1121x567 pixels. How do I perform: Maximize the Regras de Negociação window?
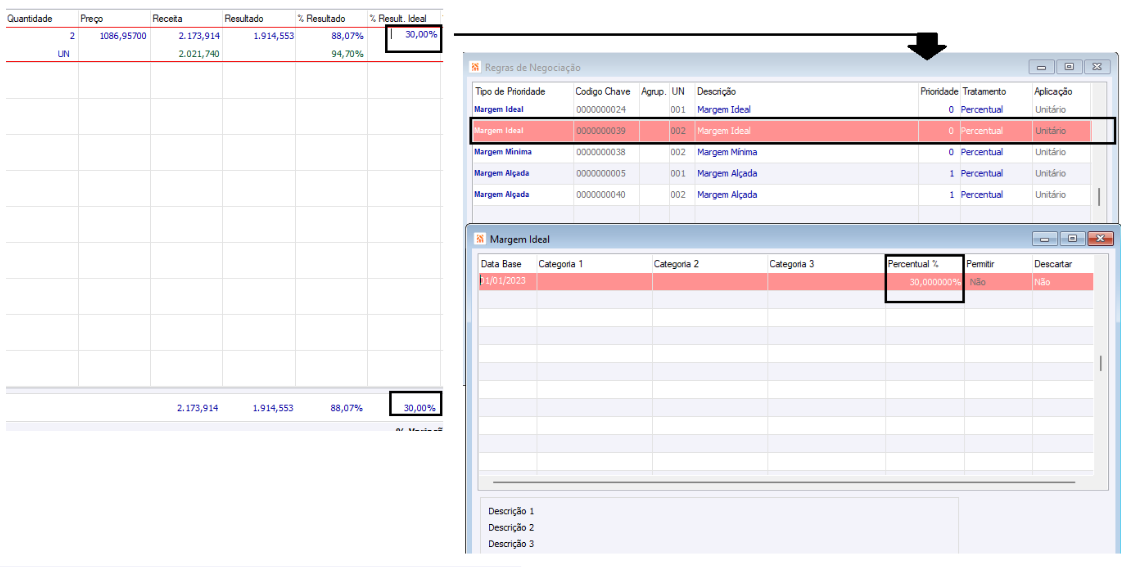click(x=1069, y=67)
